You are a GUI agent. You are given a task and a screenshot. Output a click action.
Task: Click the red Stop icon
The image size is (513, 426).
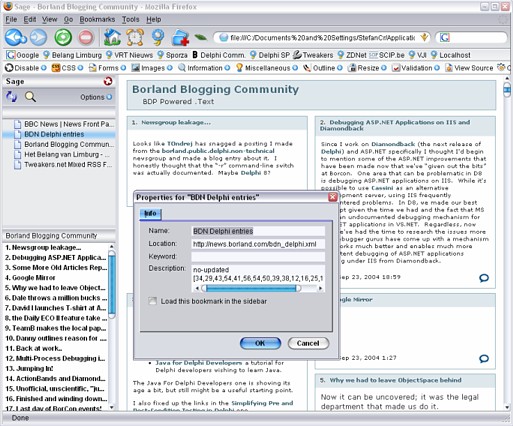[86, 37]
